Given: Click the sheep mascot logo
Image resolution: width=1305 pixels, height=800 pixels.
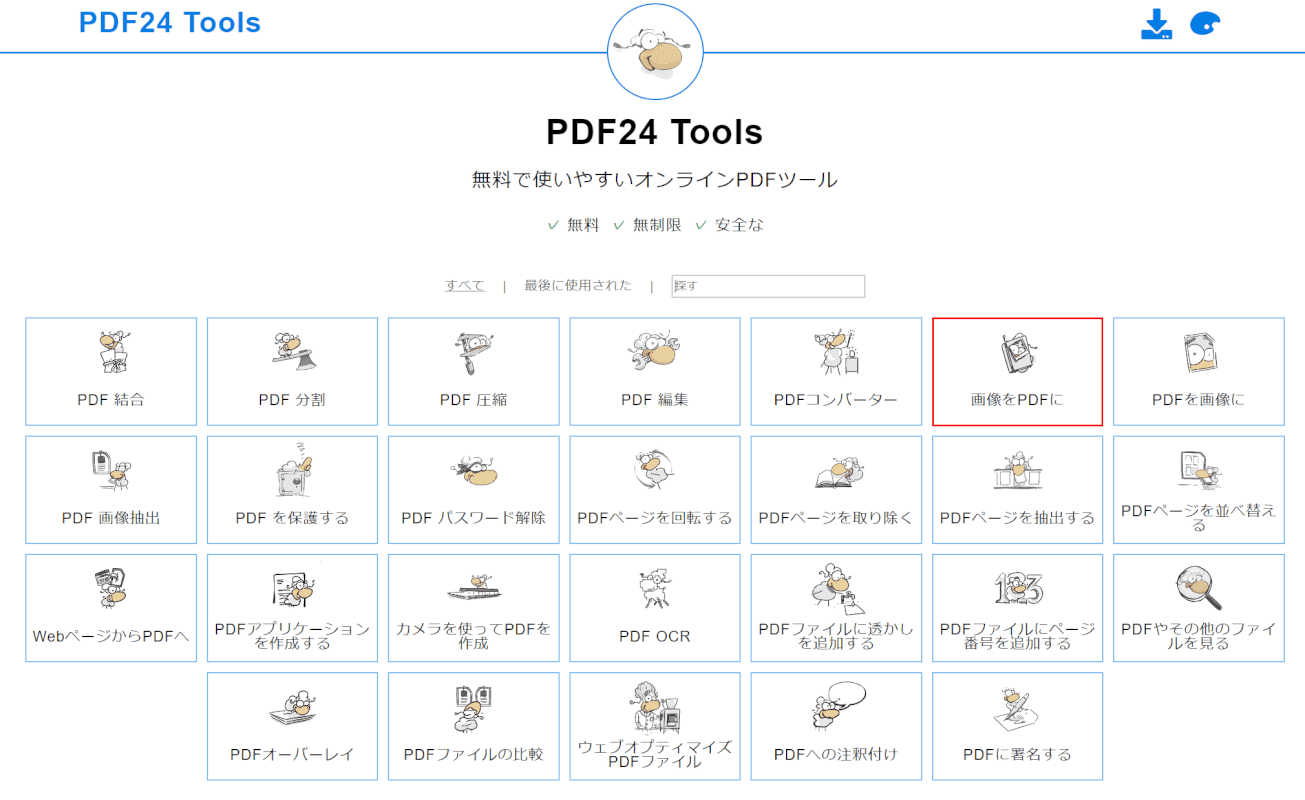Looking at the screenshot, I should [x=655, y=50].
